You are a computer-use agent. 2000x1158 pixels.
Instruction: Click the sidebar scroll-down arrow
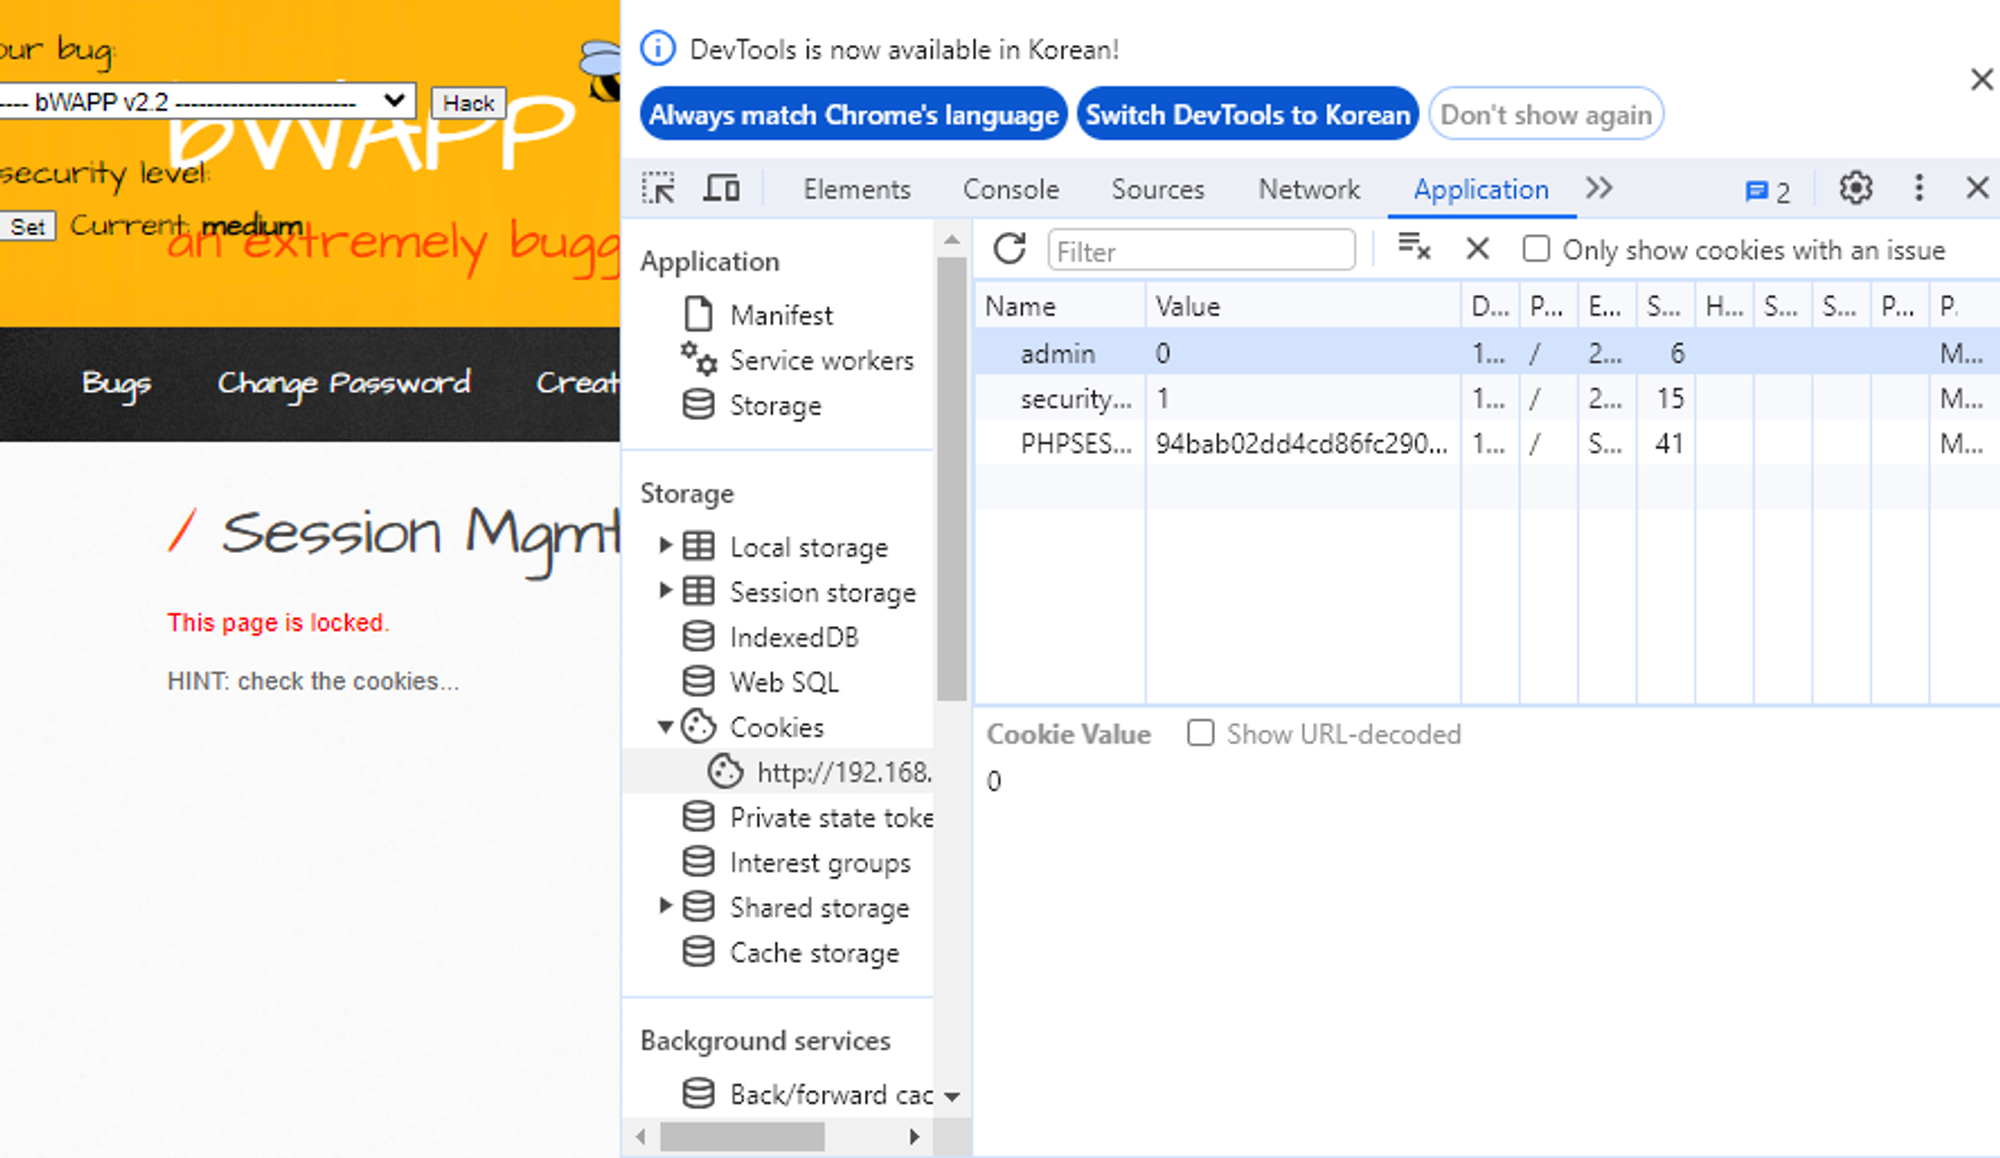(952, 1097)
